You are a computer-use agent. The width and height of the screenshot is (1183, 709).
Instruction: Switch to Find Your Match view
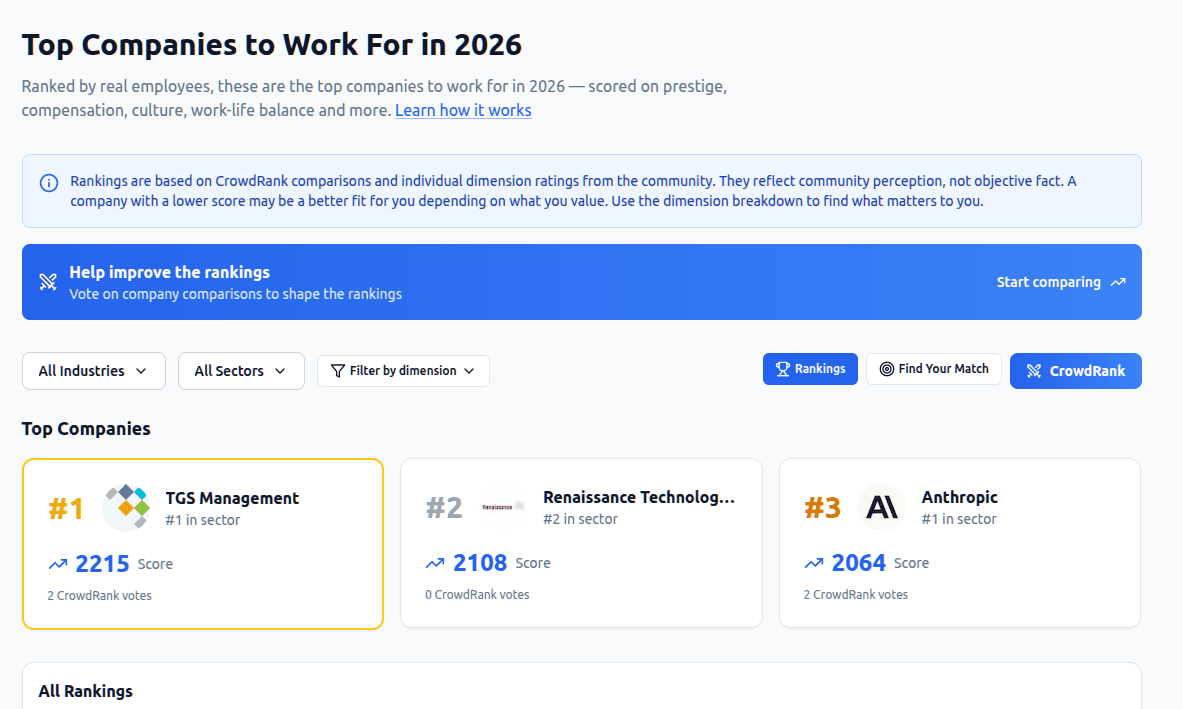[934, 369]
